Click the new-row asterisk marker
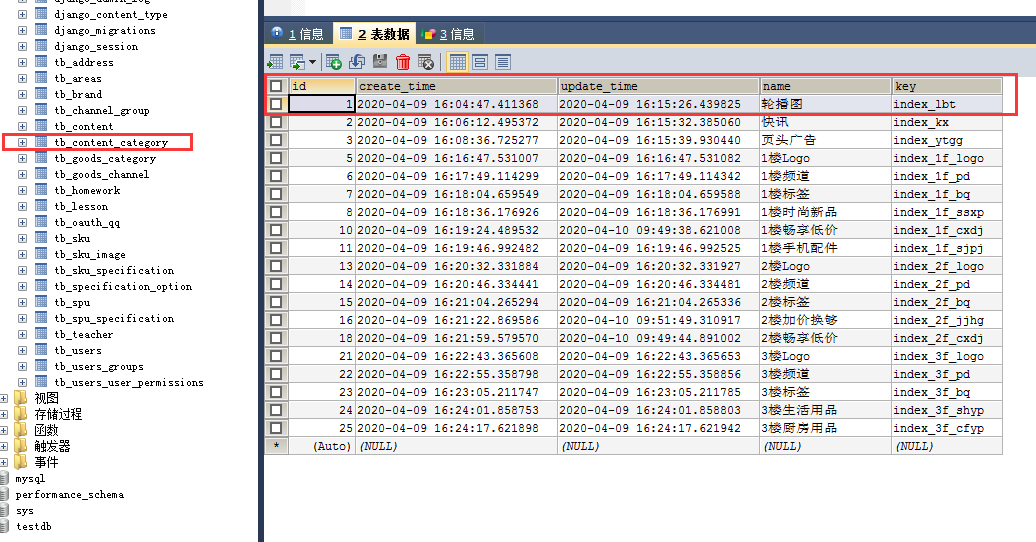Viewport: 1036px width, 542px height. [276, 446]
